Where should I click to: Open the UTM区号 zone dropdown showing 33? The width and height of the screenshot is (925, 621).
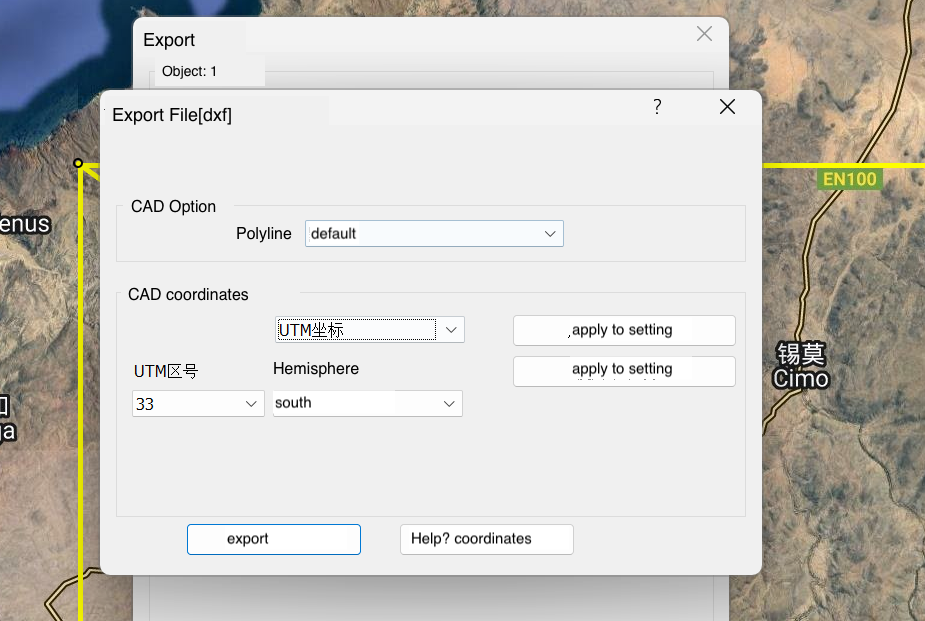[198, 404]
